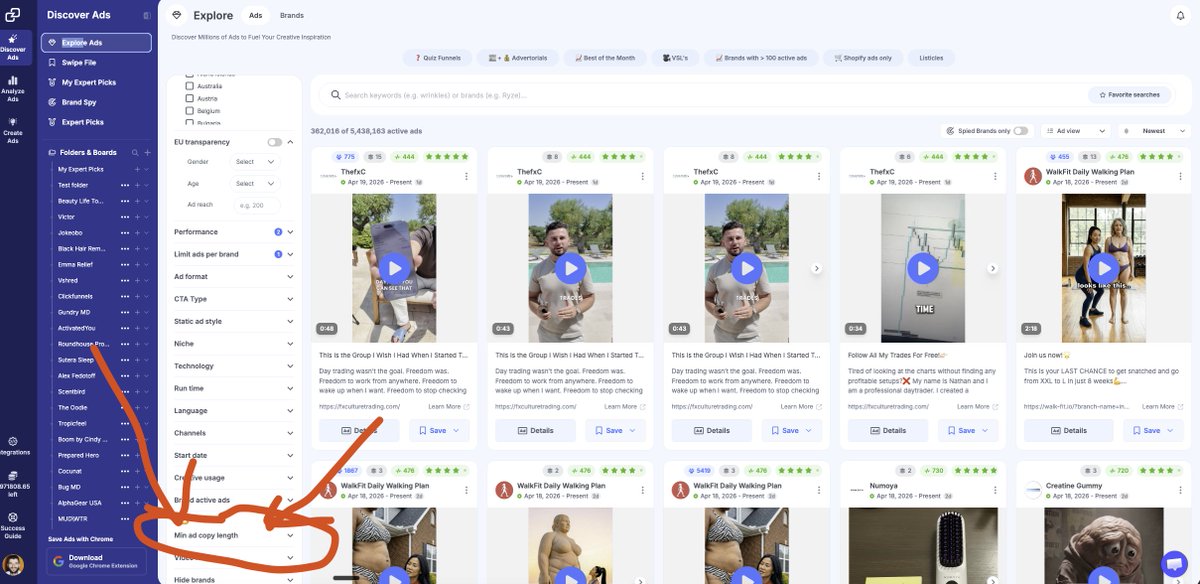The width and height of the screenshot is (1200, 584).
Task: Open three-dot menu for Emma Relief folder
Action: click(x=126, y=264)
